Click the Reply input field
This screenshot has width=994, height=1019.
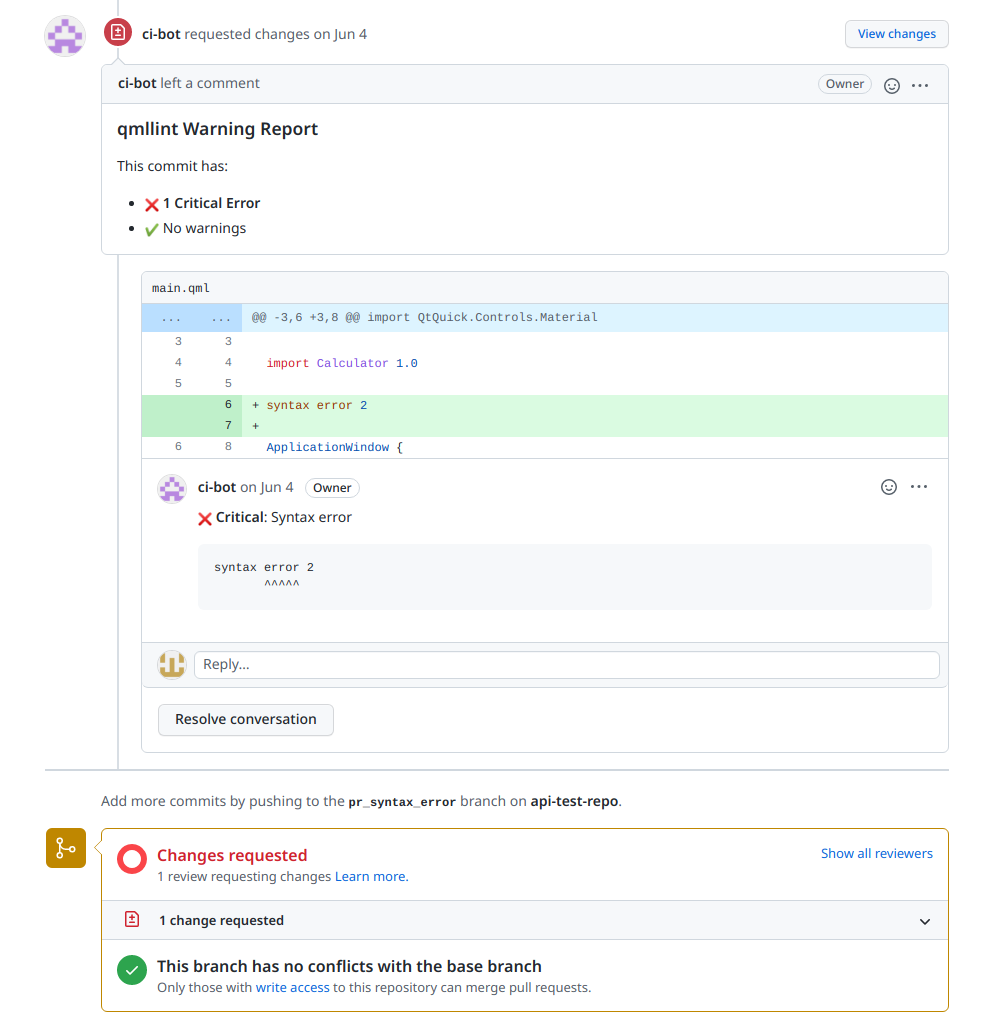pyautogui.click(x=566, y=664)
